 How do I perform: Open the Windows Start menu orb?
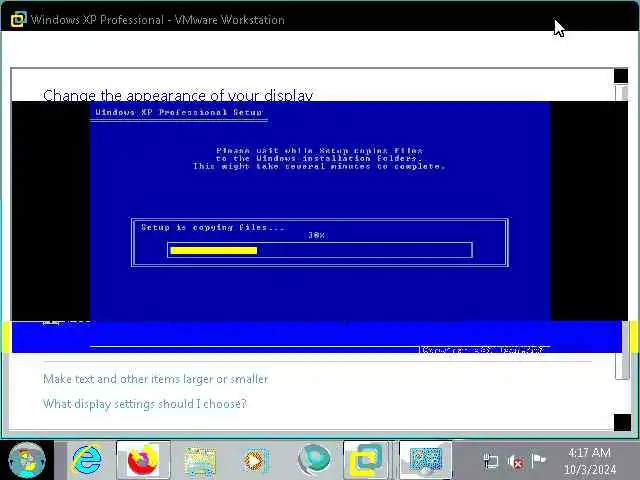point(27,460)
